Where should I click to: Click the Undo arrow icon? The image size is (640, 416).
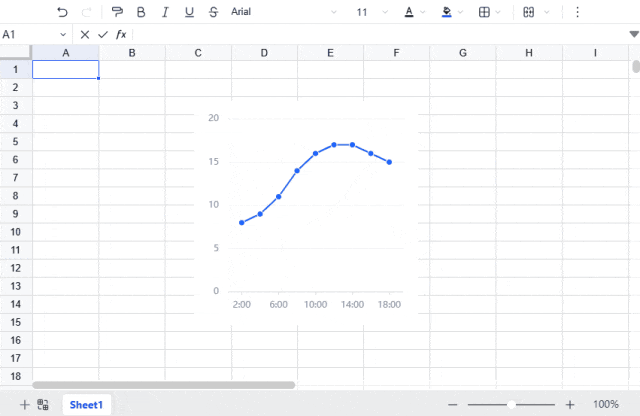point(63,12)
